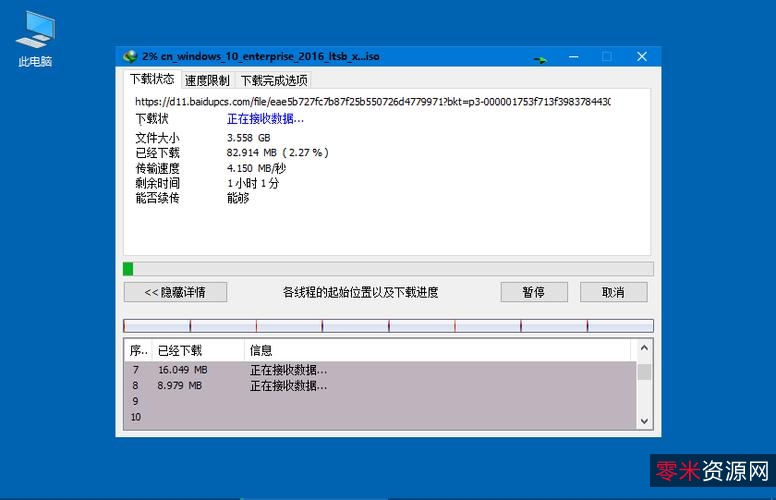Select thread row 8 with 8.979 MB
Viewport: 776px width, 500px height.
[x=380, y=385]
